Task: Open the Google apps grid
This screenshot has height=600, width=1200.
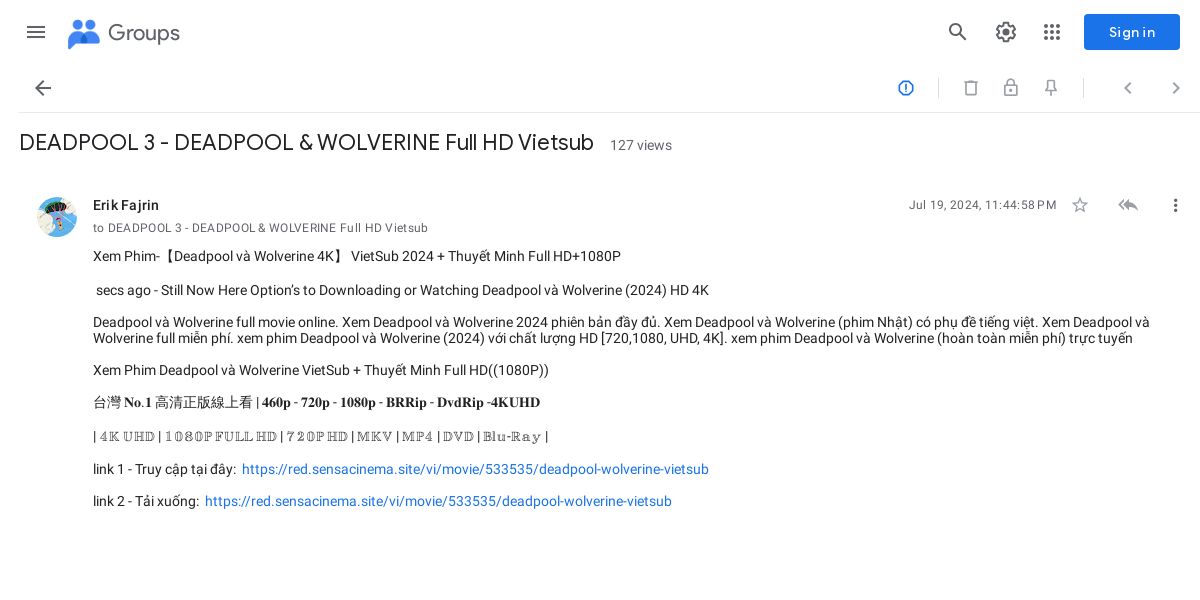Action: click(x=1052, y=32)
